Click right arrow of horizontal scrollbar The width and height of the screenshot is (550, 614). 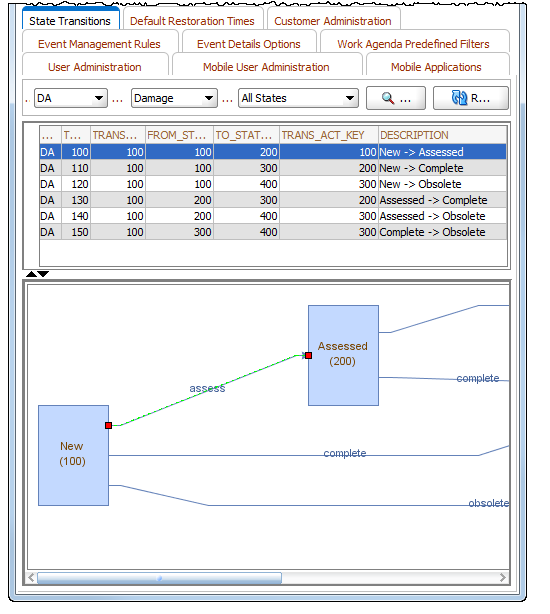coord(503,578)
